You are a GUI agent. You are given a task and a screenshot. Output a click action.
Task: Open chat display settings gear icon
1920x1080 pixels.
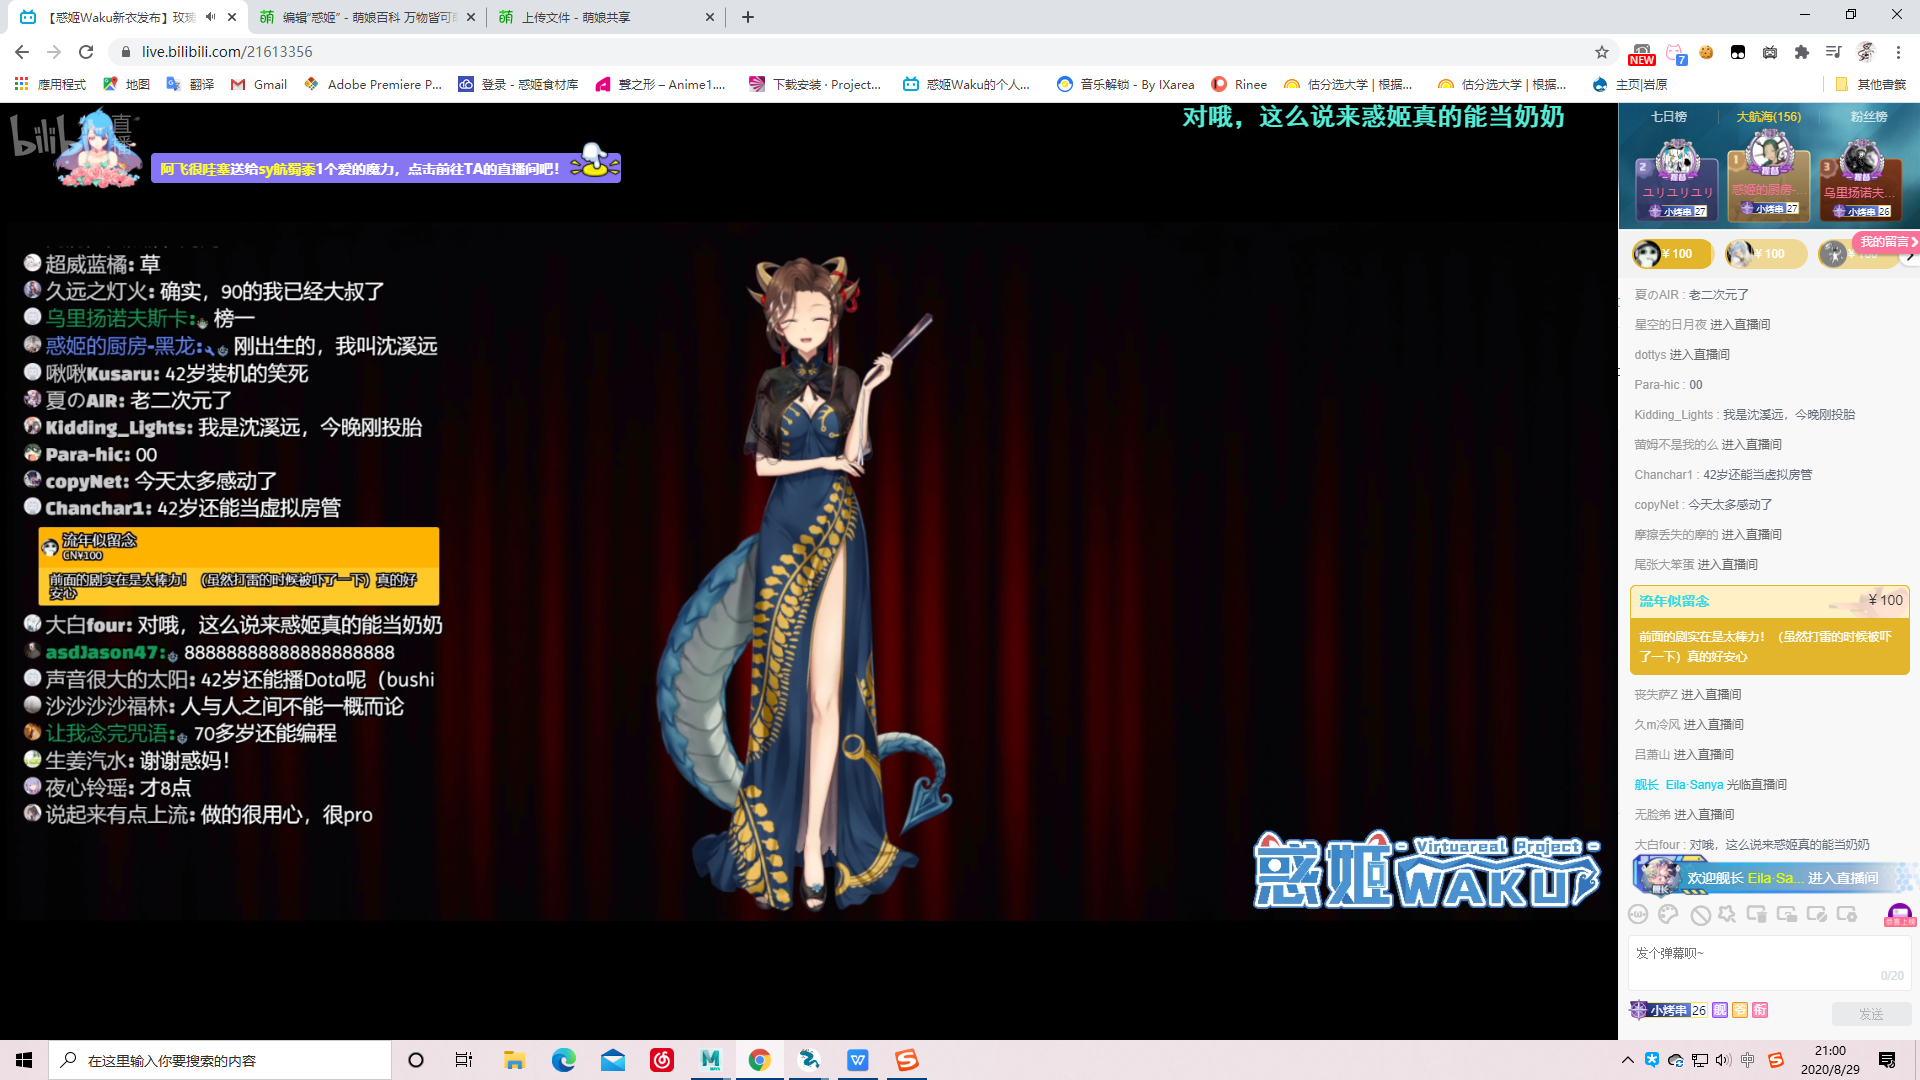(x=1847, y=914)
